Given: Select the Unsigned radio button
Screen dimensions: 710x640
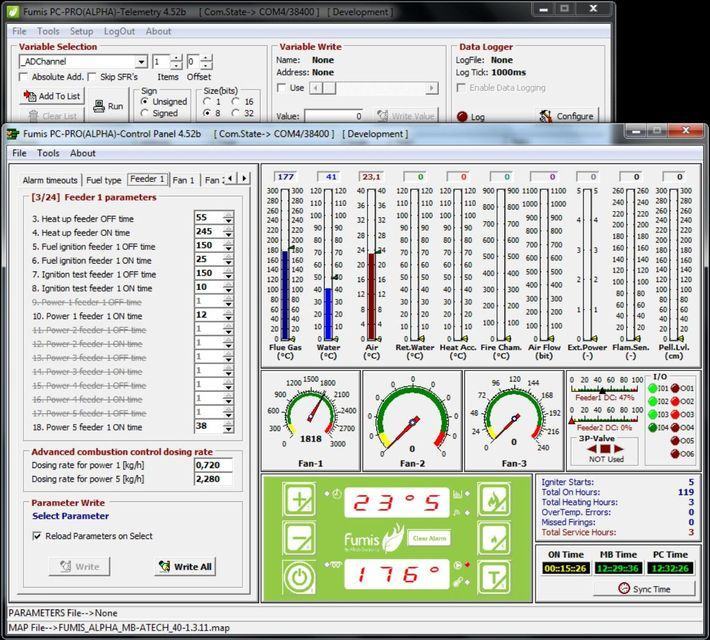Looking at the screenshot, I should coord(145,101).
